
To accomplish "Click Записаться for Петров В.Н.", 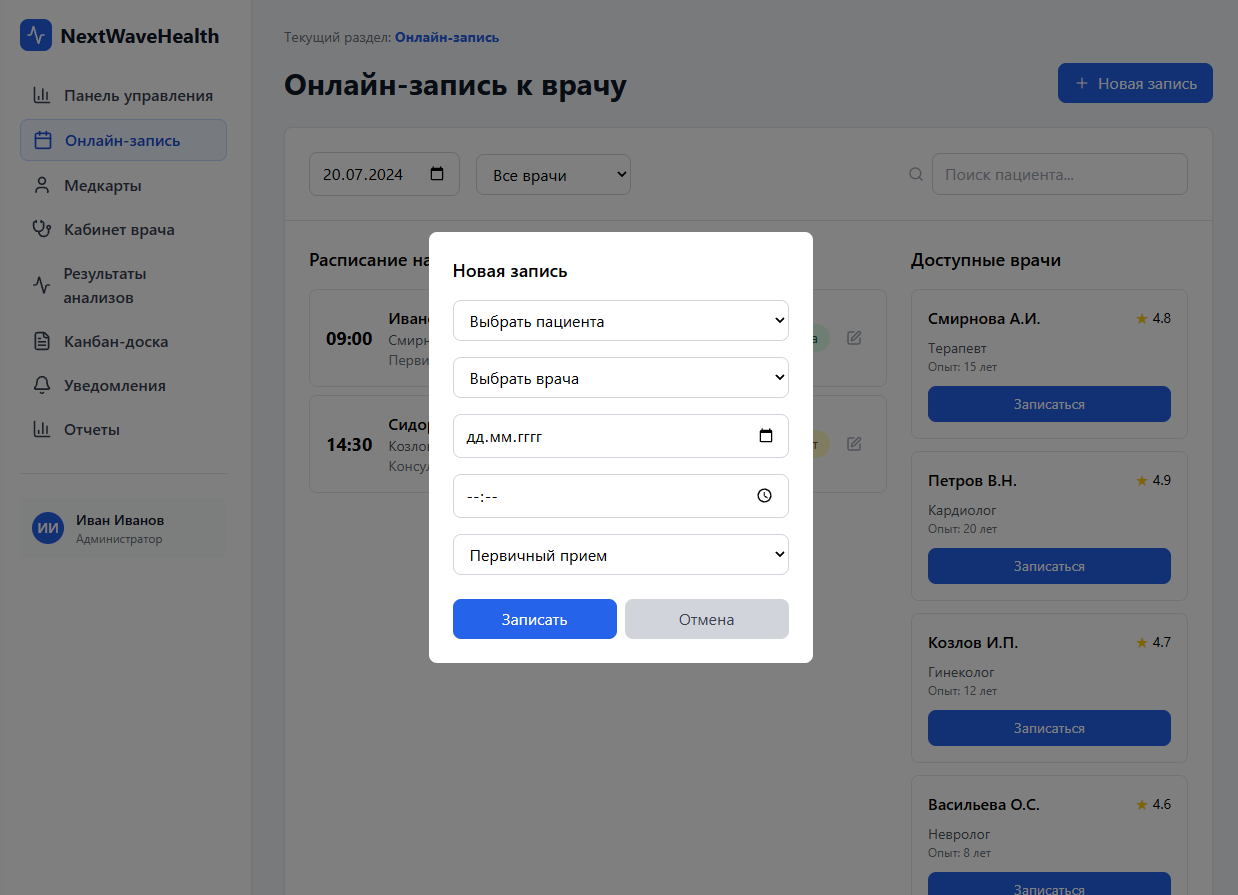I will 1048,566.
